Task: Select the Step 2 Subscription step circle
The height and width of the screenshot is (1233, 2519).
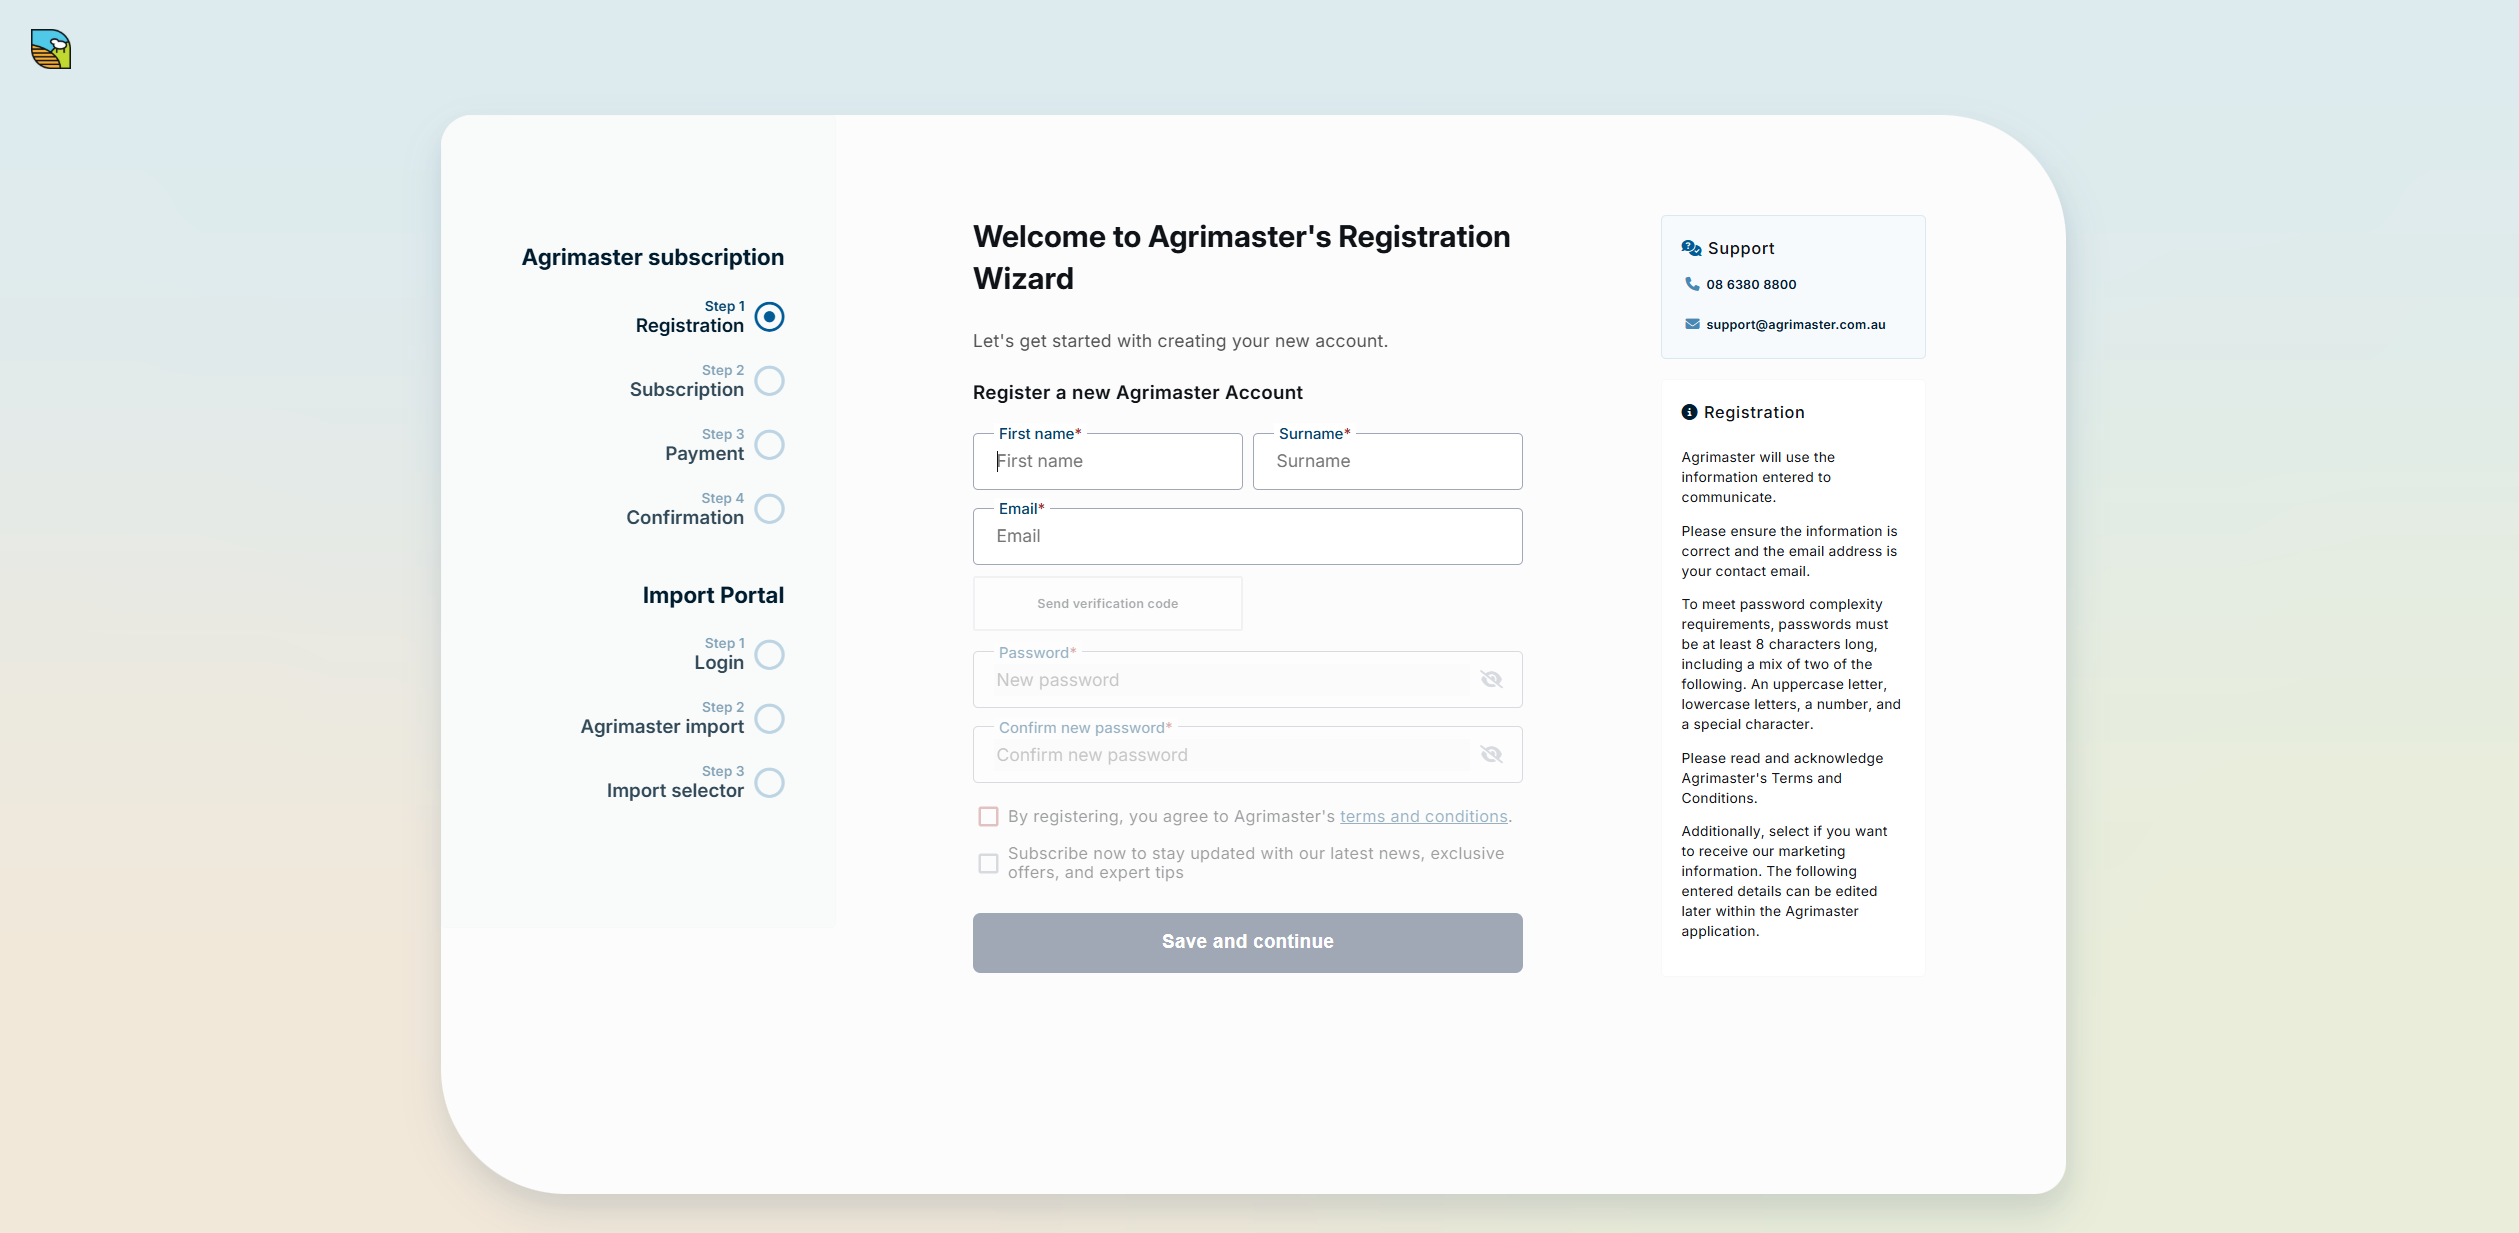Action: click(769, 381)
